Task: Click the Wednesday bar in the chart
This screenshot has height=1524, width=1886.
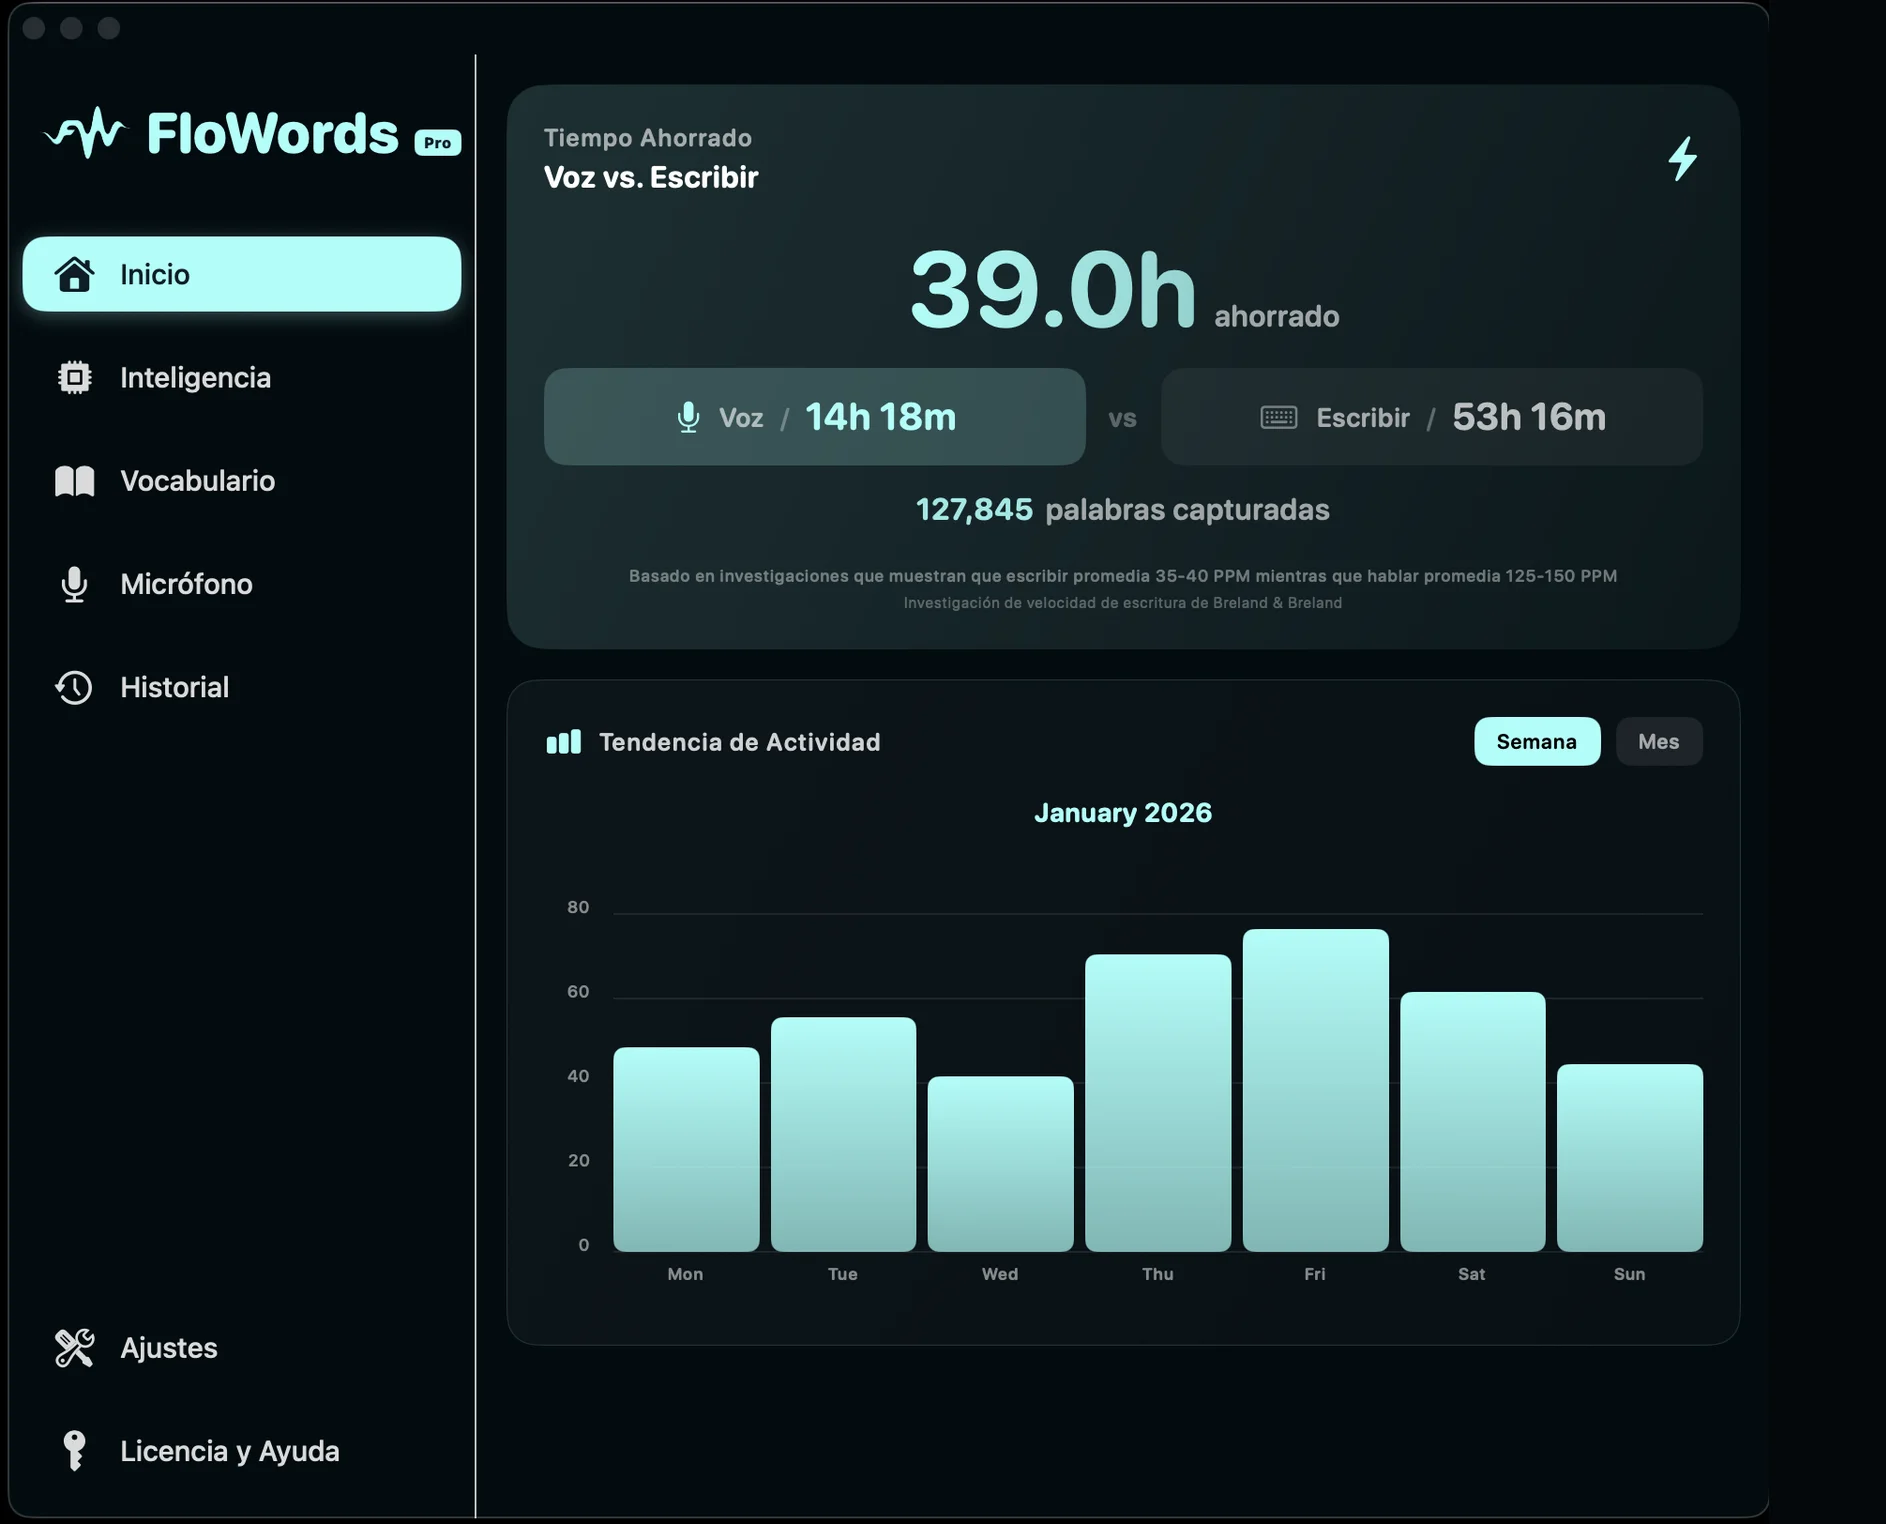Action: click(x=1000, y=1163)
